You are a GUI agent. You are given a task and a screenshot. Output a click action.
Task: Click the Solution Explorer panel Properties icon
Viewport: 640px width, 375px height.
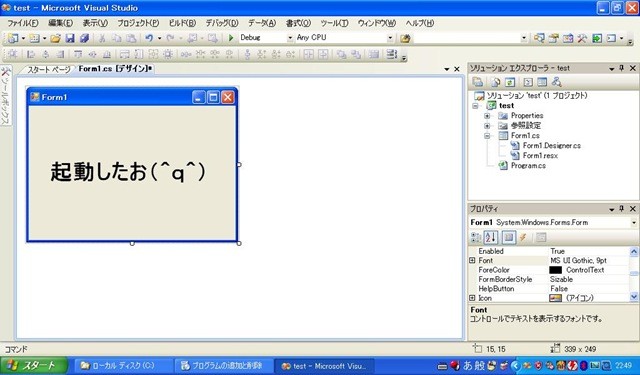click(x=478, y=82)
